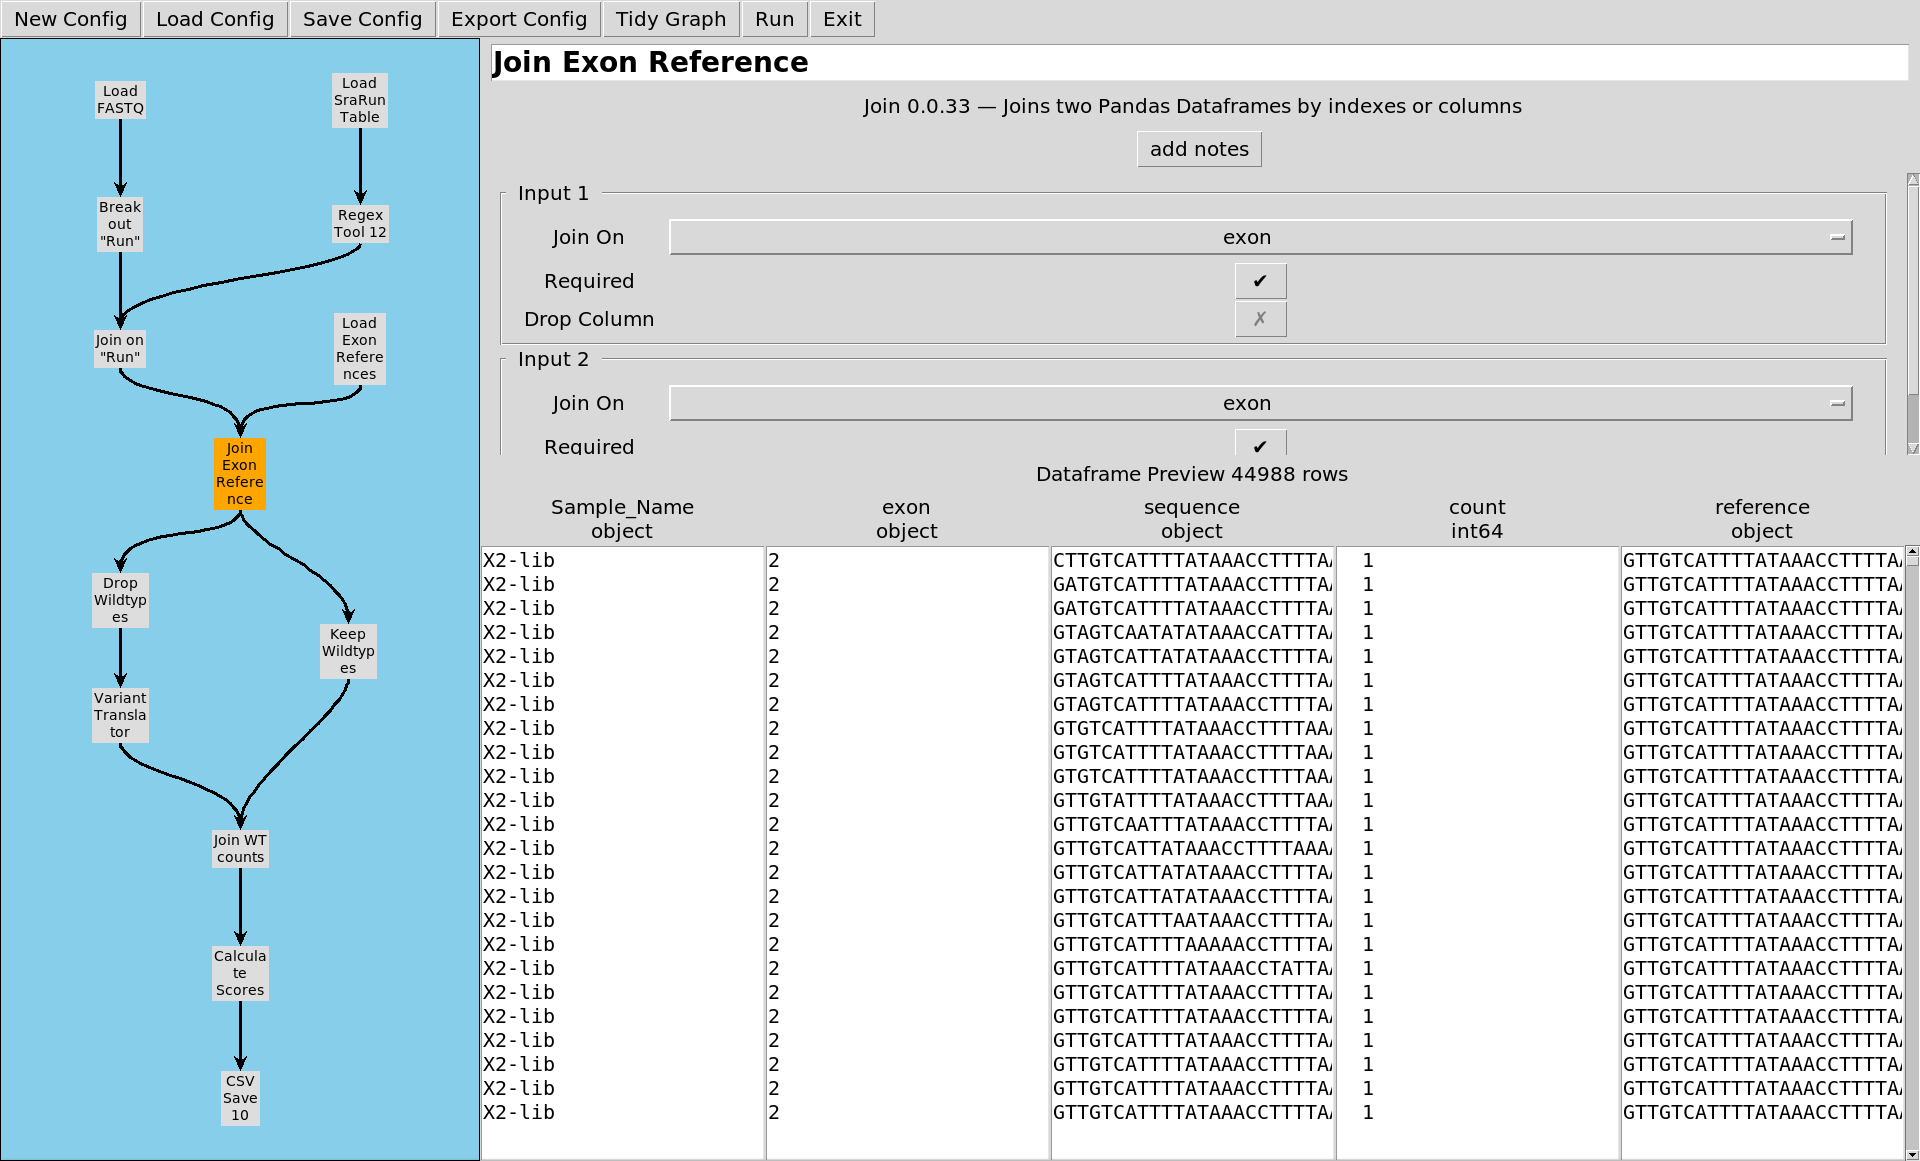Select the Calculate Scores node
This screenshot has height=1161, width=1920.
click(240, 973)
